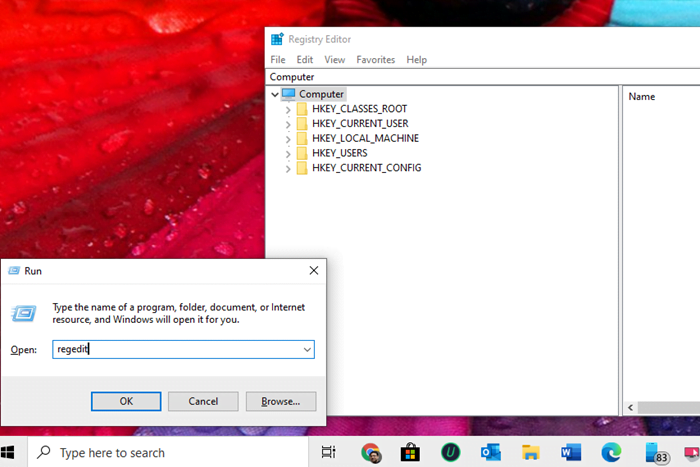Close the Run dialog
Screen dimensions: 700x467
(x=314, y=271)
